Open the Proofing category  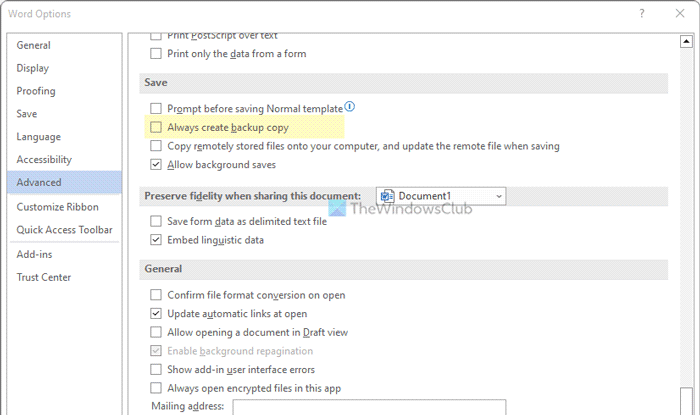[64, 91]
